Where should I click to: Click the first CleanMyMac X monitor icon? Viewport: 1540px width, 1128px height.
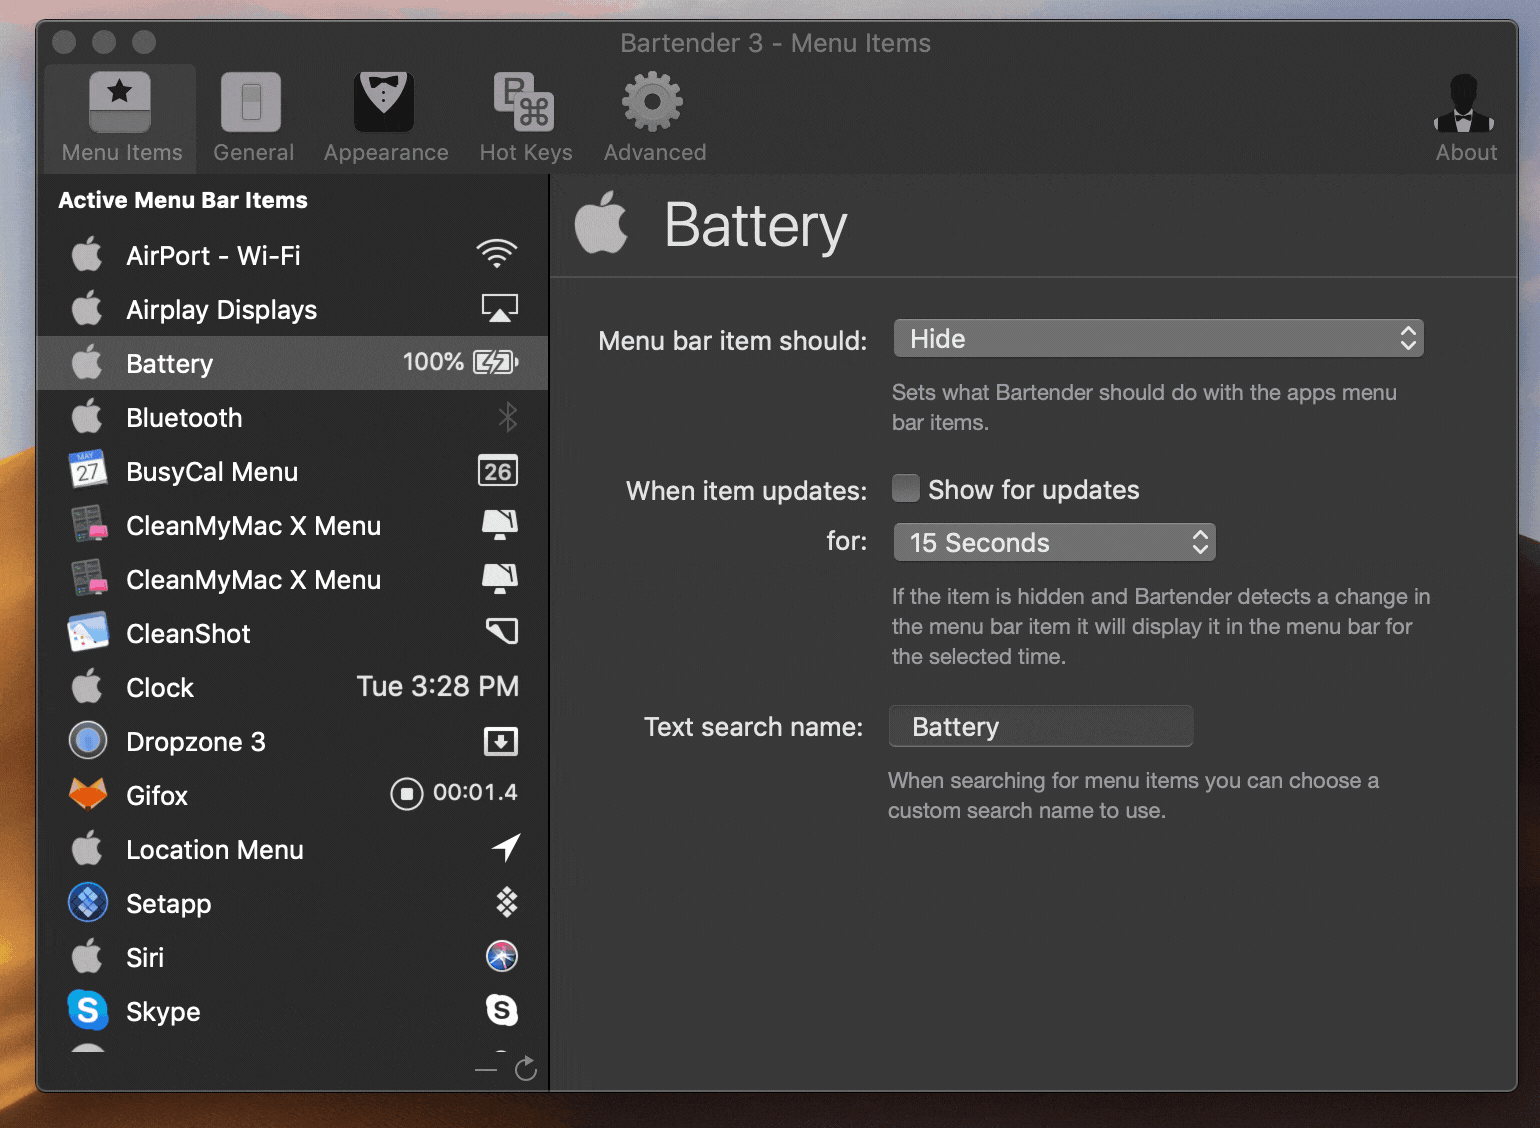500,524
